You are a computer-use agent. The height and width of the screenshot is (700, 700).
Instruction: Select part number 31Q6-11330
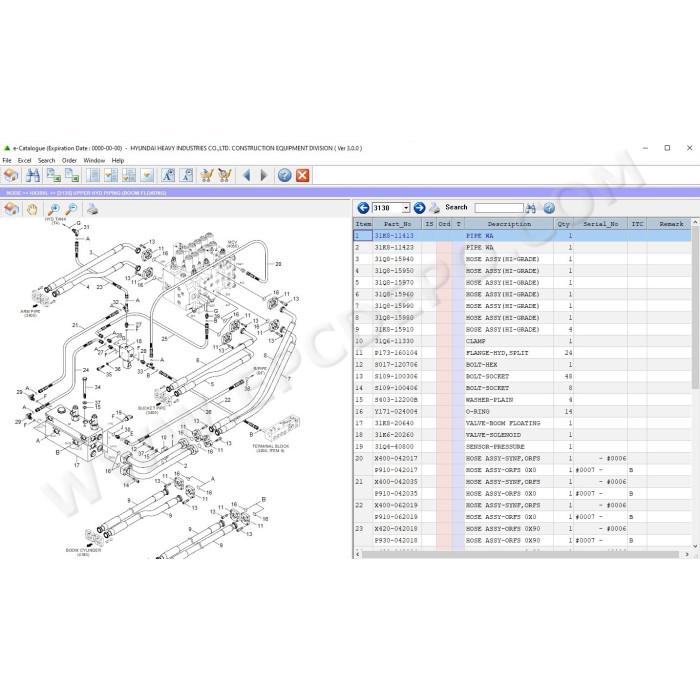394,341
